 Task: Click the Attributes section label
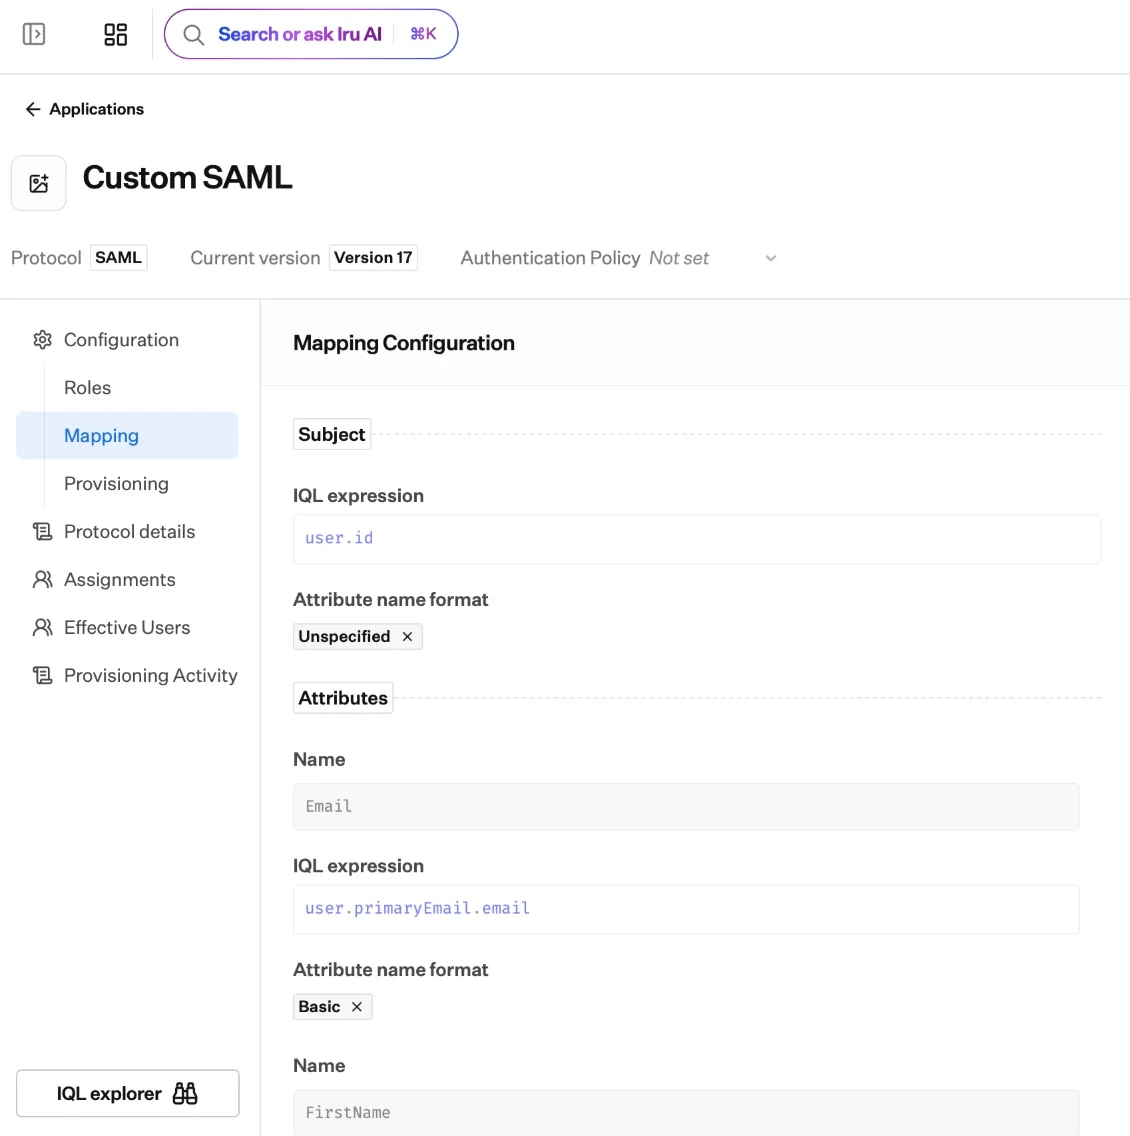pyautogui.click(x=343, y=698)
